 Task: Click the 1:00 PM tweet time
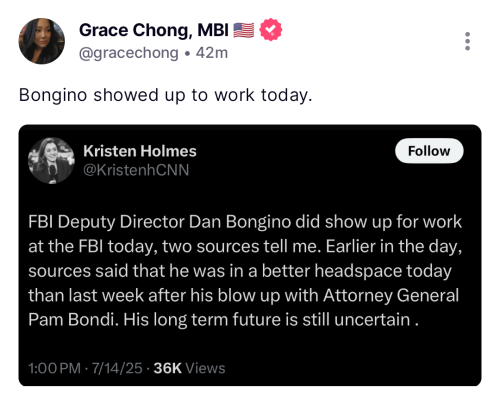55,368
